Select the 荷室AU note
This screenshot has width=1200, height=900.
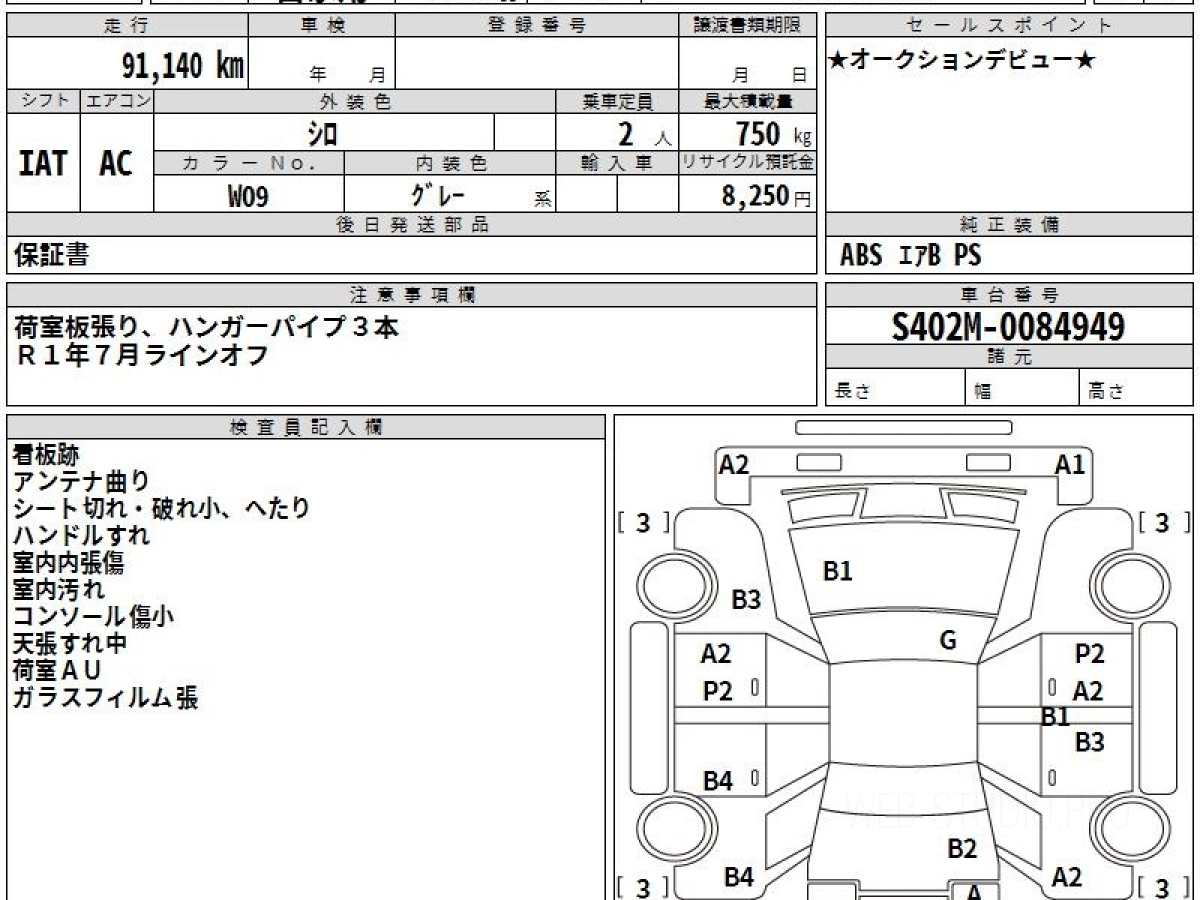click(x=58, y=670)
